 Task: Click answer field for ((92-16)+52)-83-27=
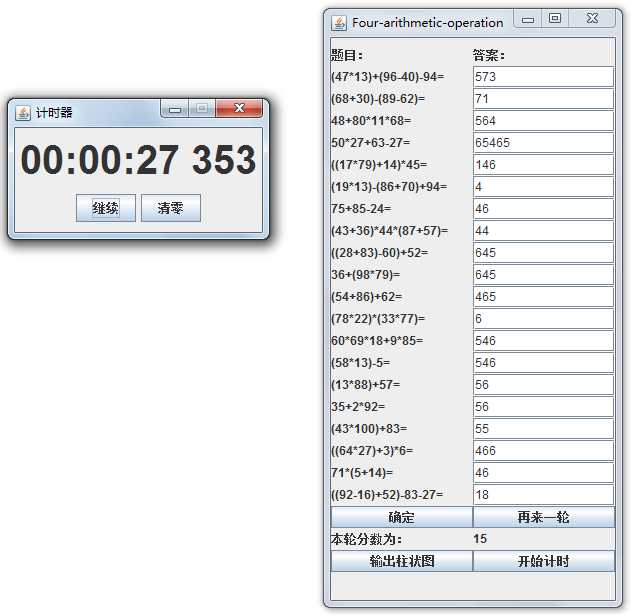pos(543,495)
